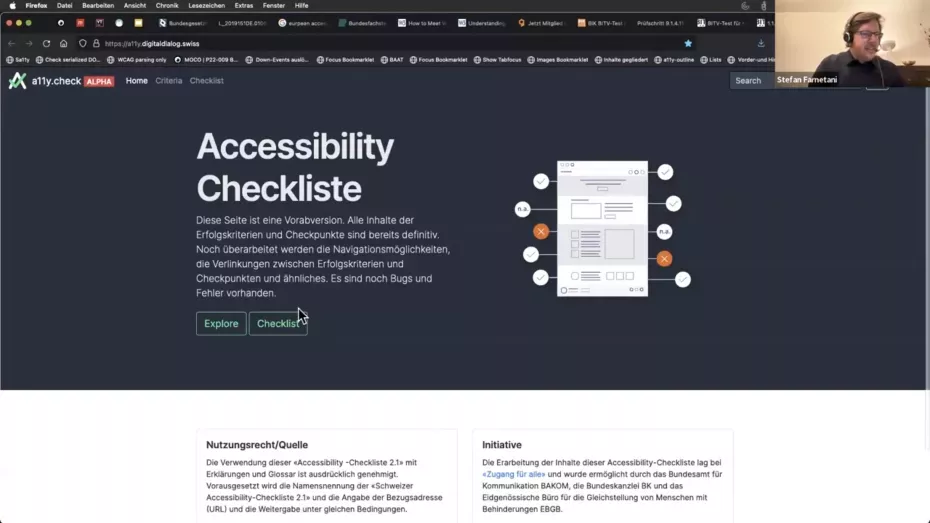Open the Chronik menu in menu bar
930x523 pixels.
pyautogui.click(x=167, y=5)
